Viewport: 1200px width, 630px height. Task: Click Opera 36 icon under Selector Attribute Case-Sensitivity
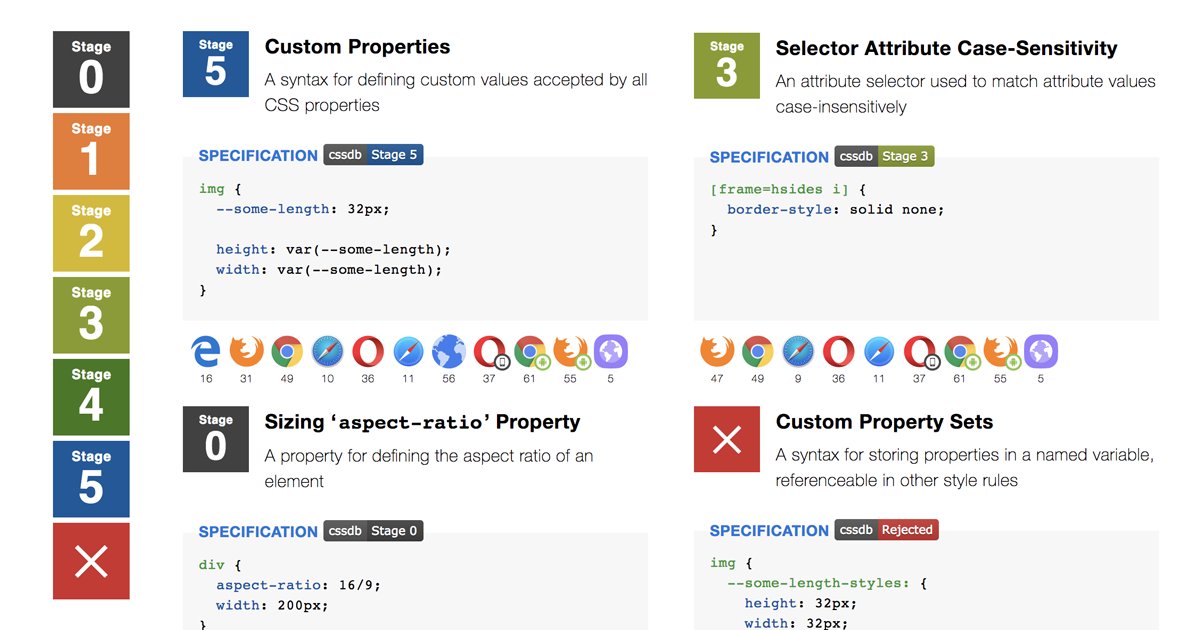pos(838,352)
